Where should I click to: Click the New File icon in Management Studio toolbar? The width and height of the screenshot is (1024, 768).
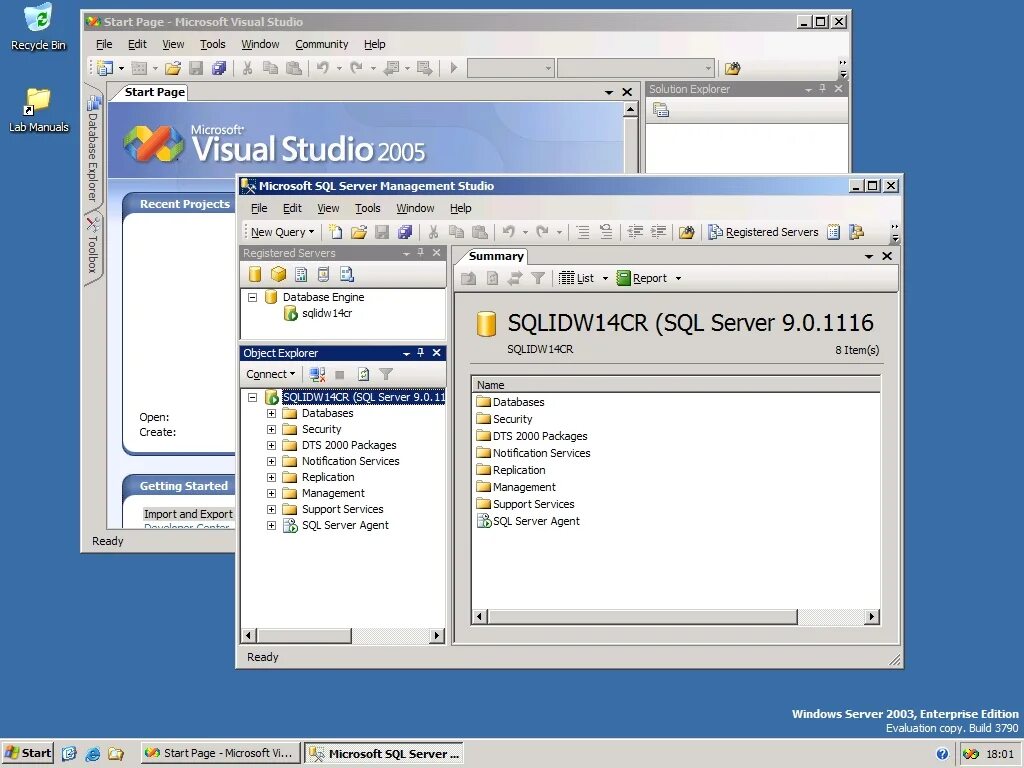coord(335,232)
